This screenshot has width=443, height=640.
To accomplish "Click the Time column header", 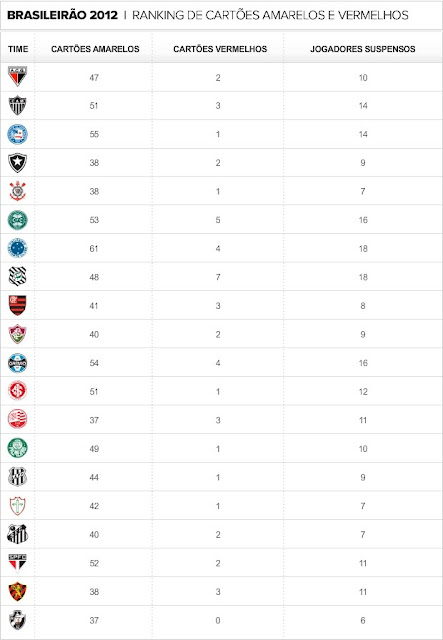I will 18,49.
